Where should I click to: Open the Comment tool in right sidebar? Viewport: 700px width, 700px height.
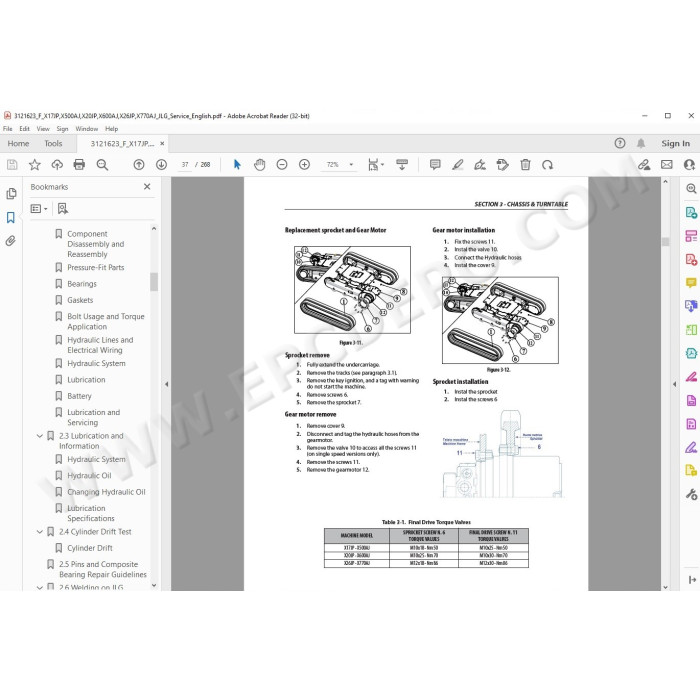[691, 283]
